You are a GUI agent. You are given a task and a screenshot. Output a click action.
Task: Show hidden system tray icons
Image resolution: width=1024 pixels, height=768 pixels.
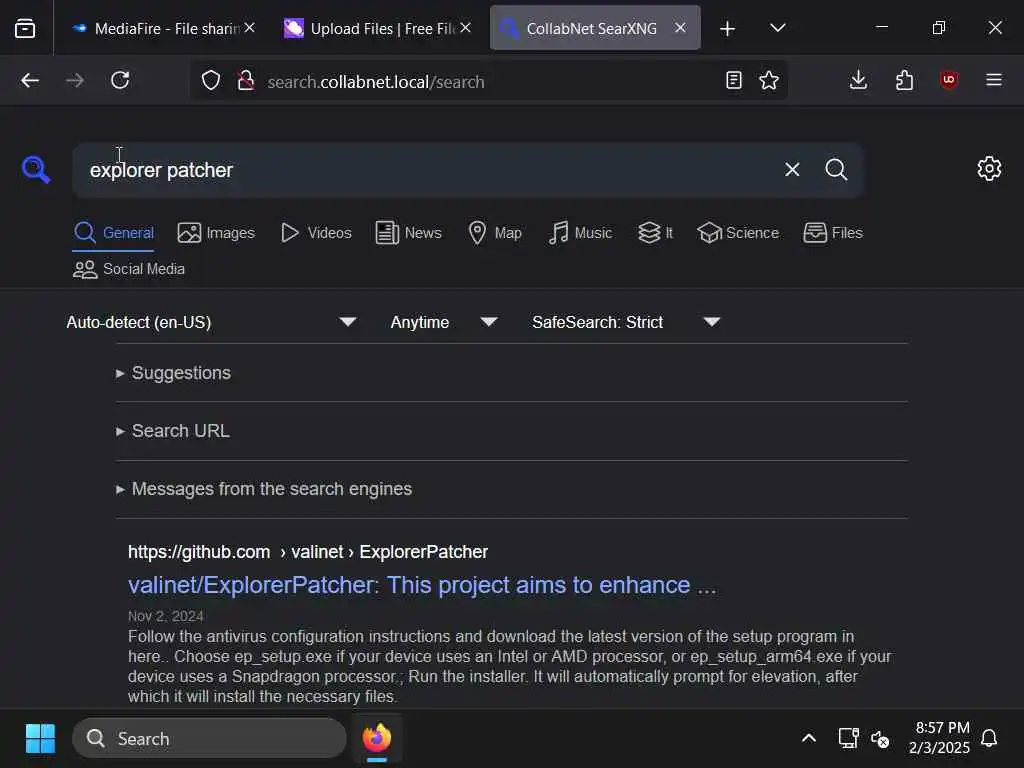point(808,739)
